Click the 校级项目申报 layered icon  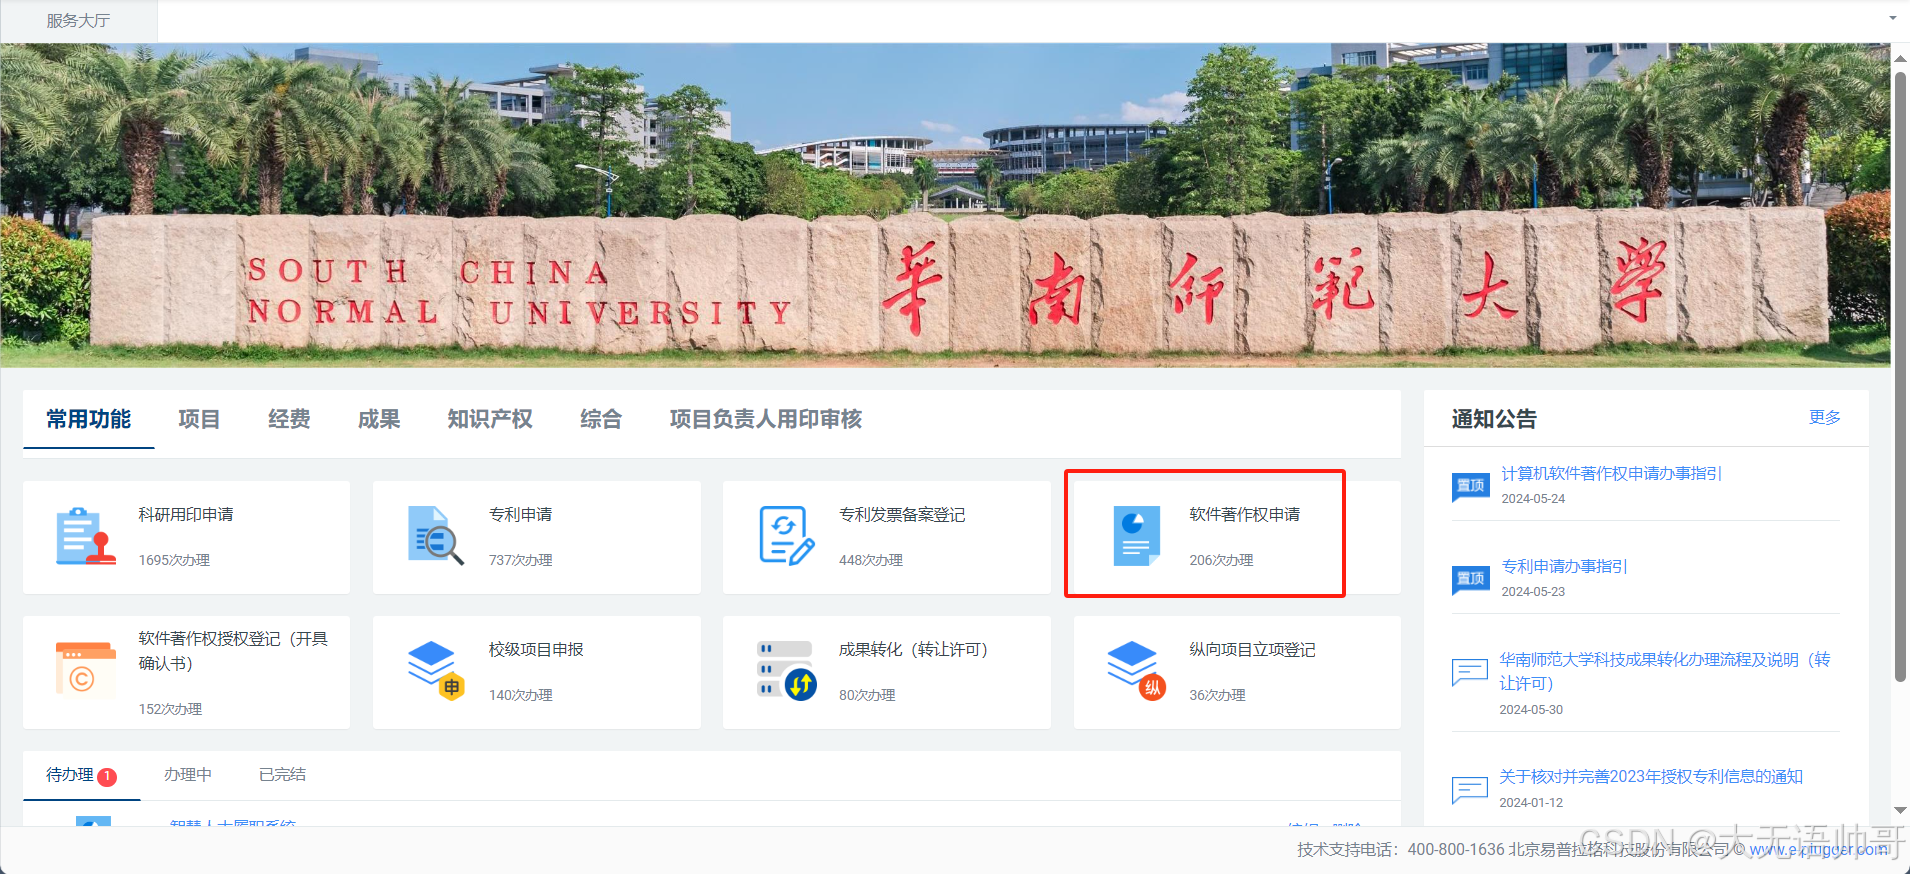pos(436,670)
